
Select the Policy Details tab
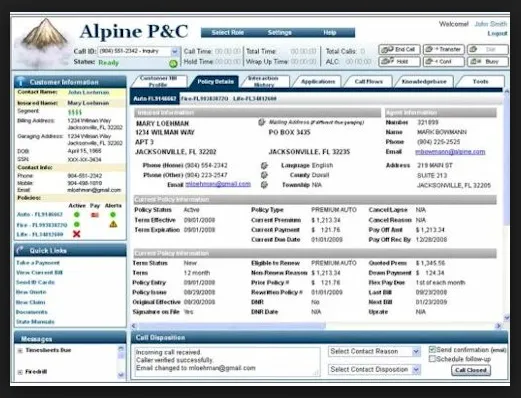(215, 82)
